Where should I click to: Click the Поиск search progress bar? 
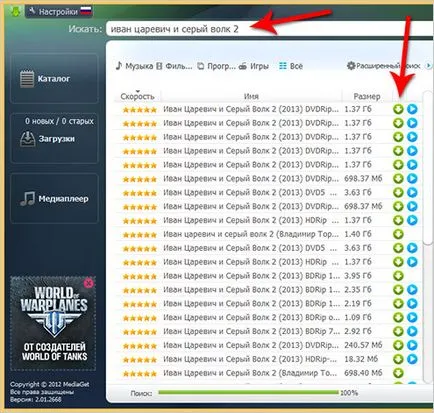point(248,393)
